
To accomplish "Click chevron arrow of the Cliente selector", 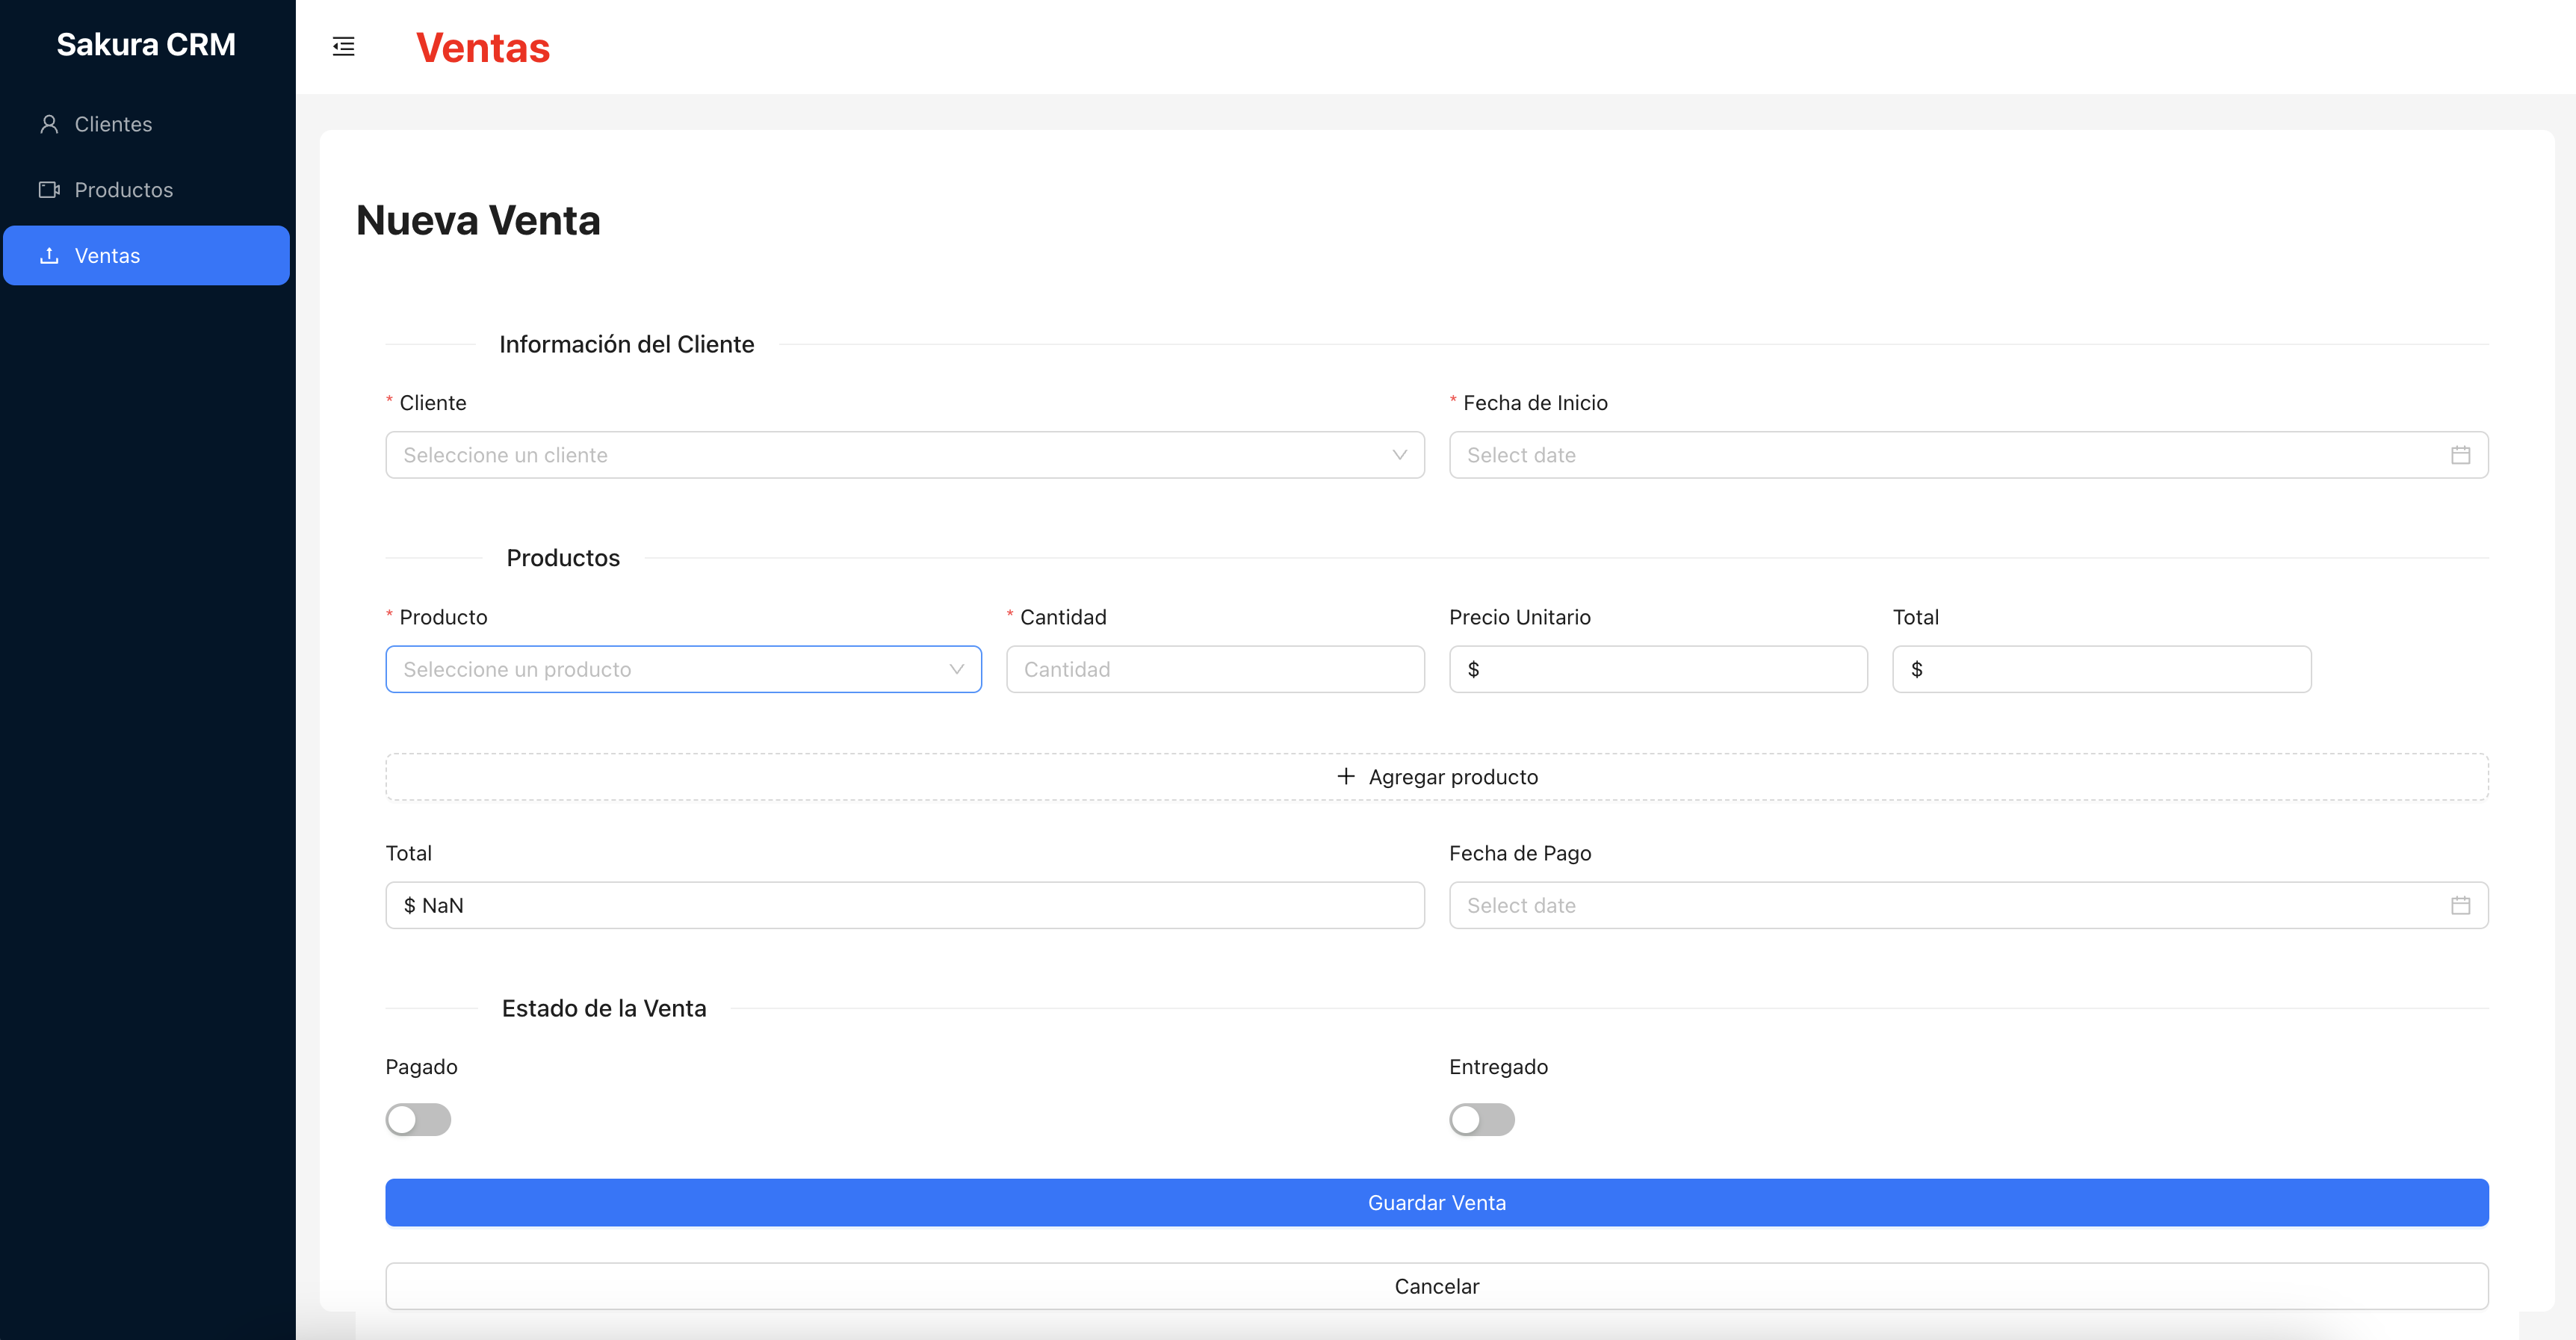I will coord(1399,455).
